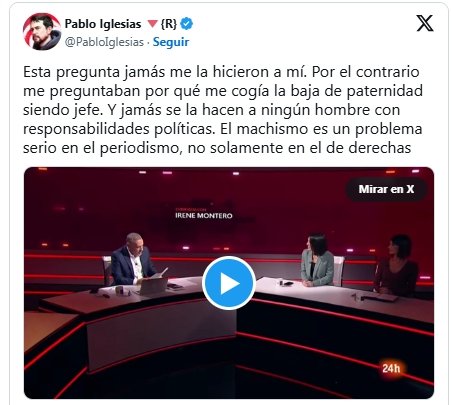Click the red triangle emoji beside the name
Image resolution: width=452 pixels, height=405 pixels.
pos(152,24)
